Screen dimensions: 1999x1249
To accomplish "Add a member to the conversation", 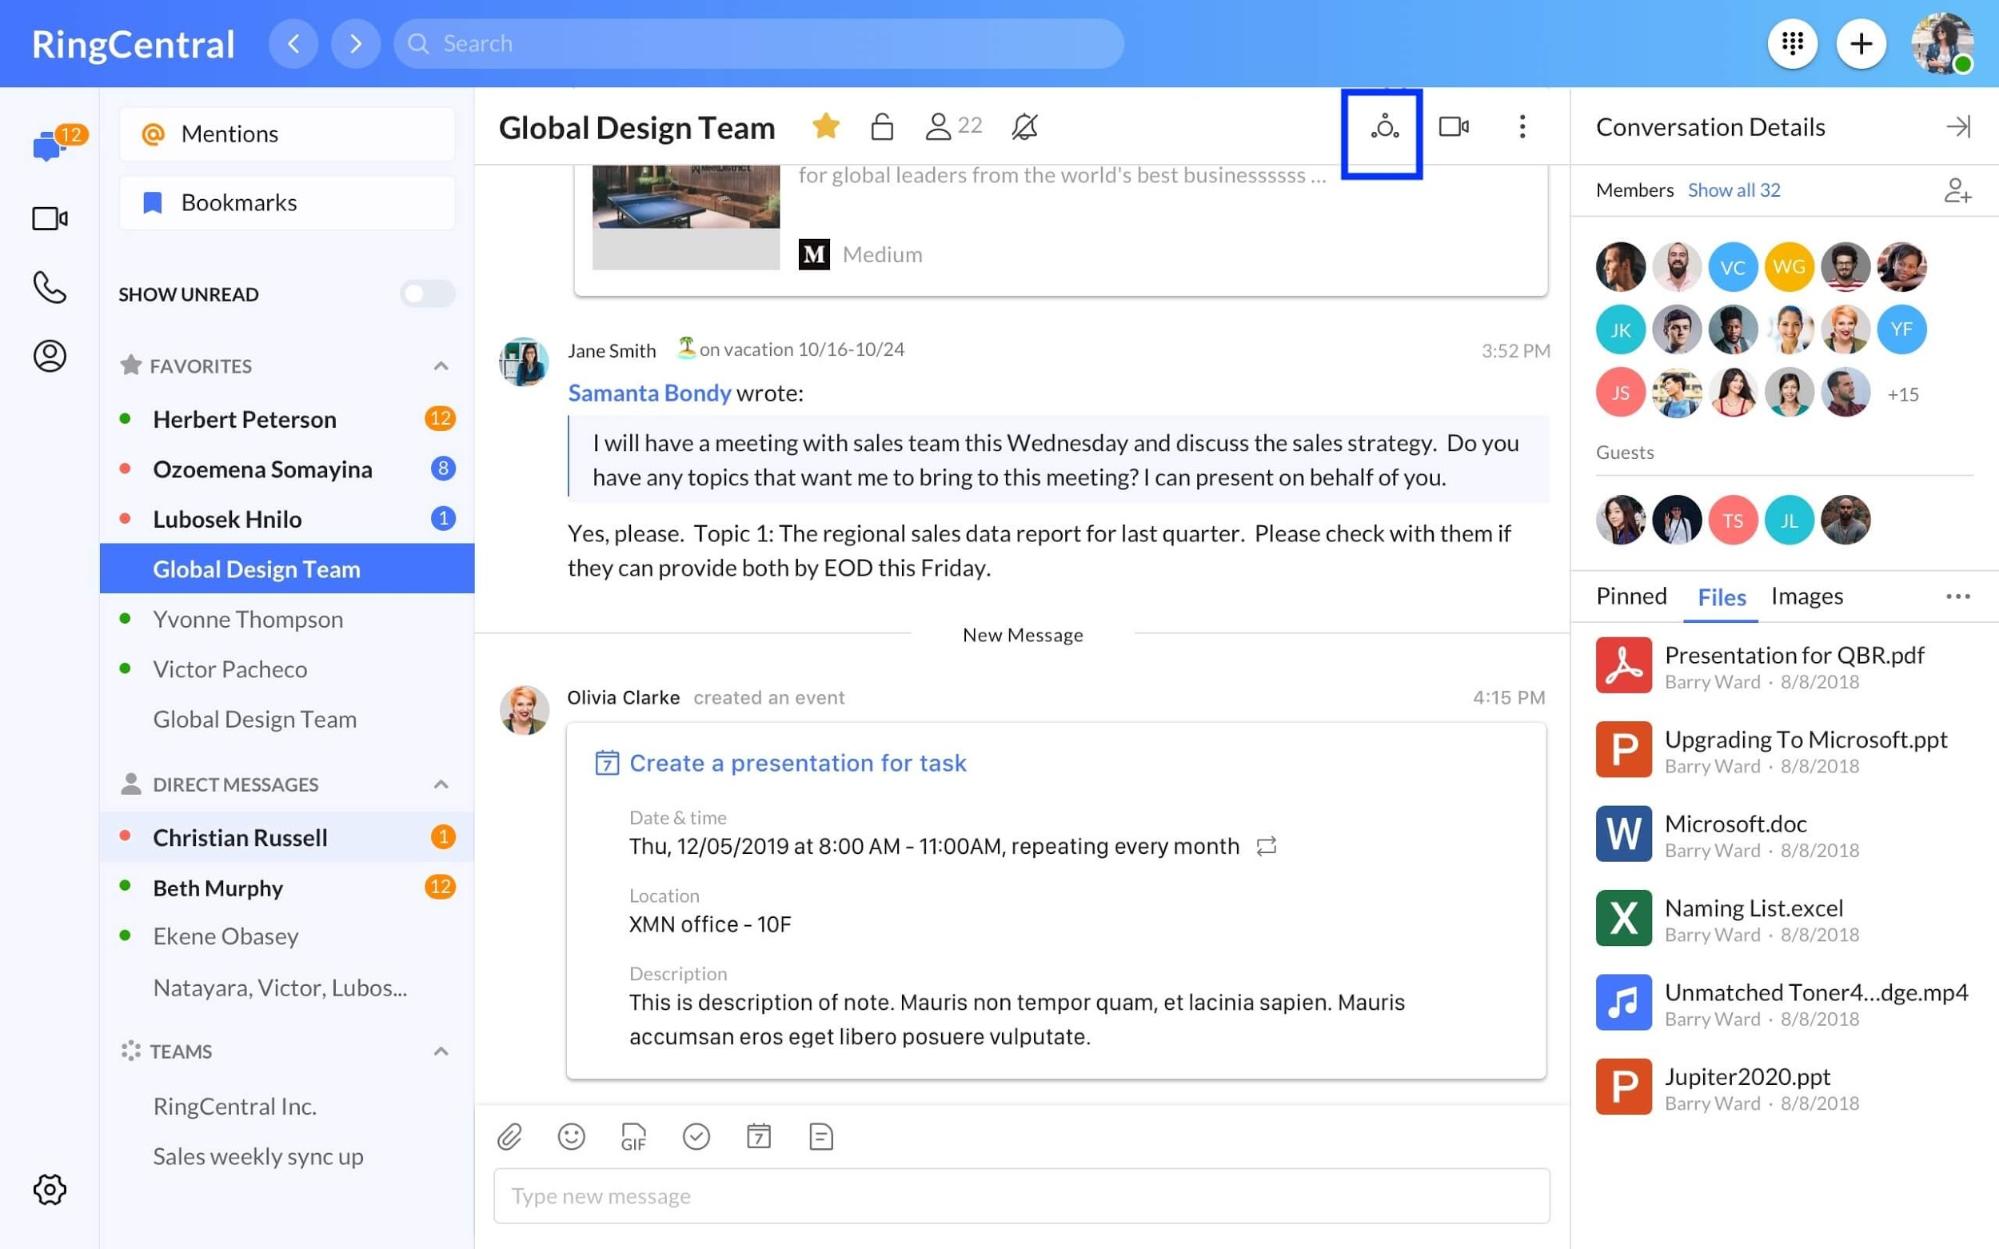I will (x=1957, y=190).
